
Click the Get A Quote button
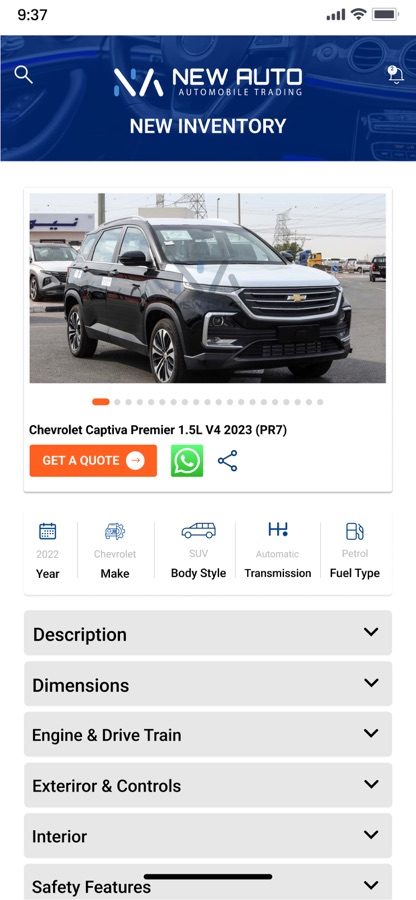tap(94, 460)
